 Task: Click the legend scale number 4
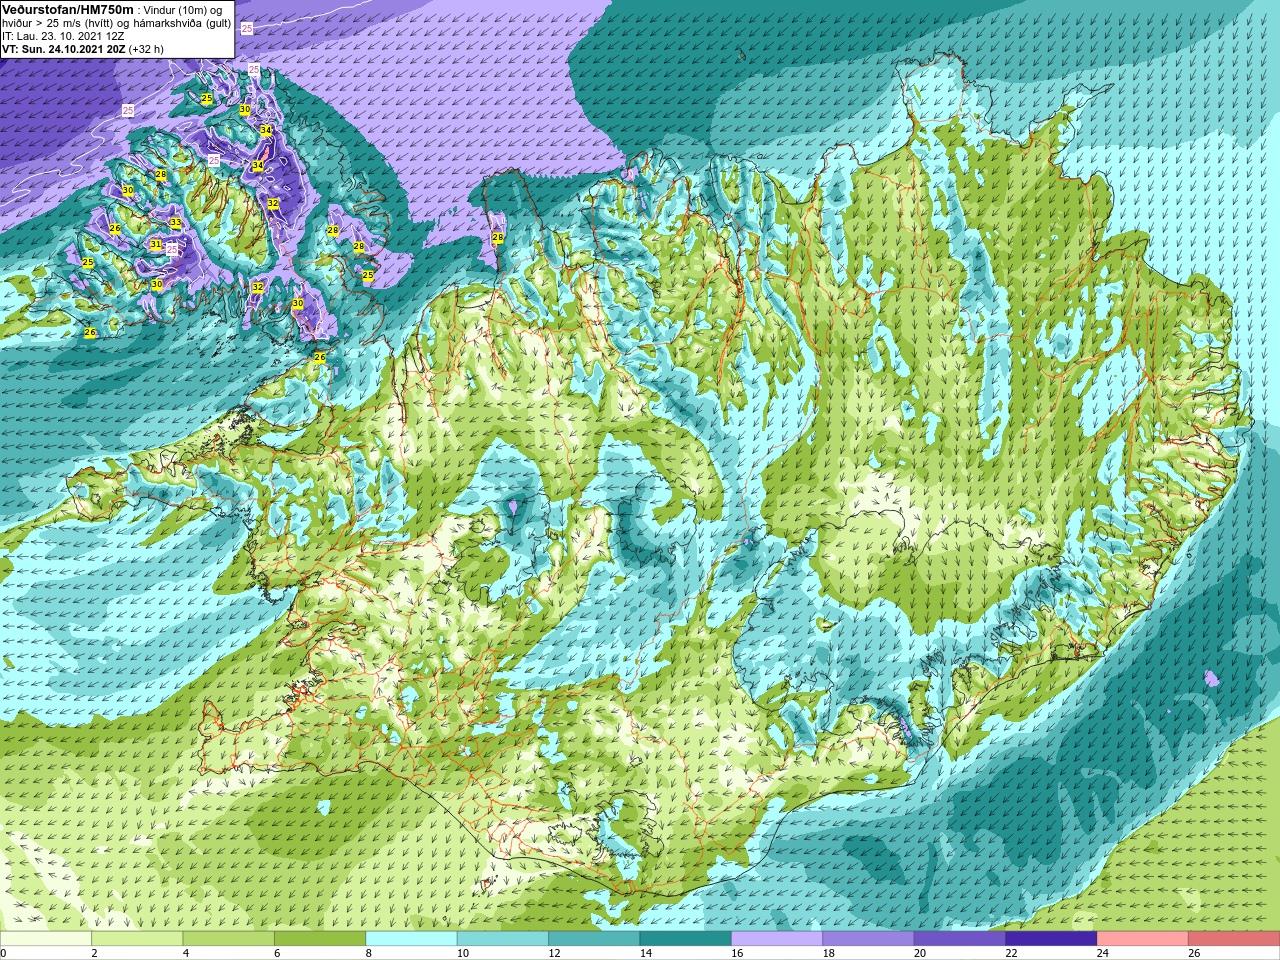185,953
